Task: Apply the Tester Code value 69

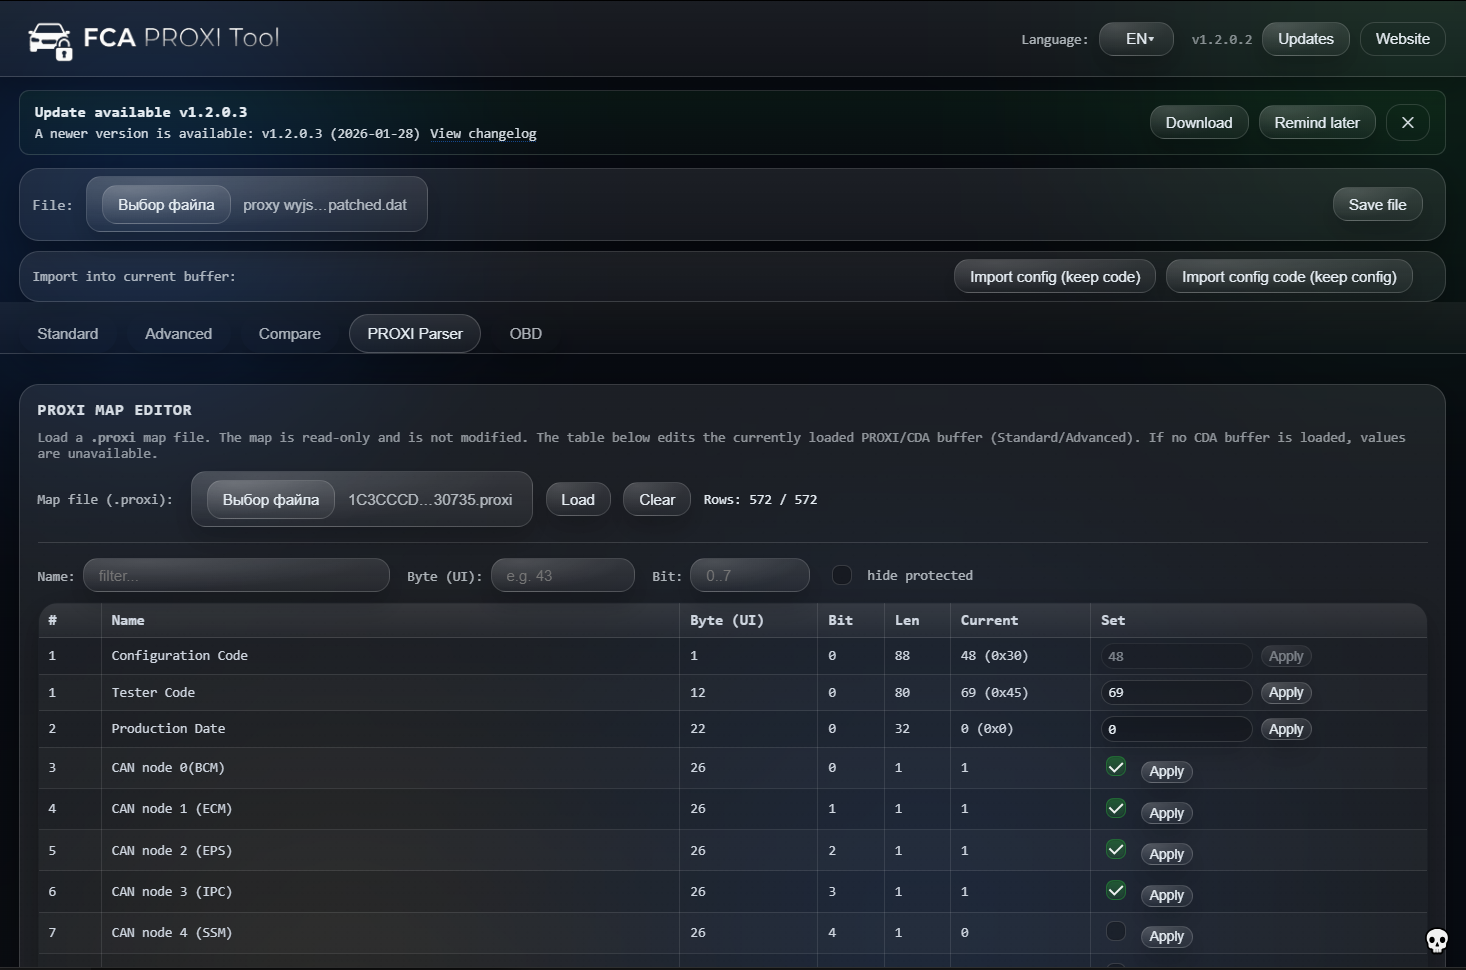Action: [1286, 692]
